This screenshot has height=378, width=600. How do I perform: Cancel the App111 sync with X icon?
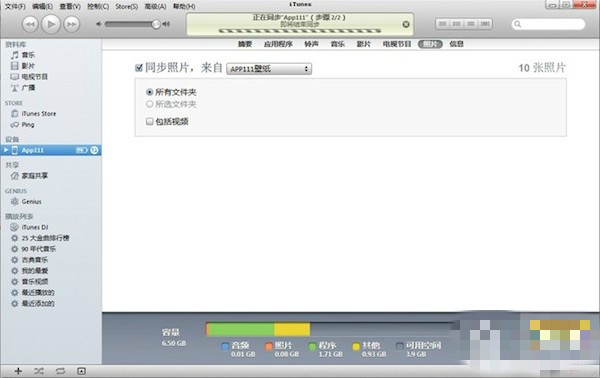tap(406, 24)
